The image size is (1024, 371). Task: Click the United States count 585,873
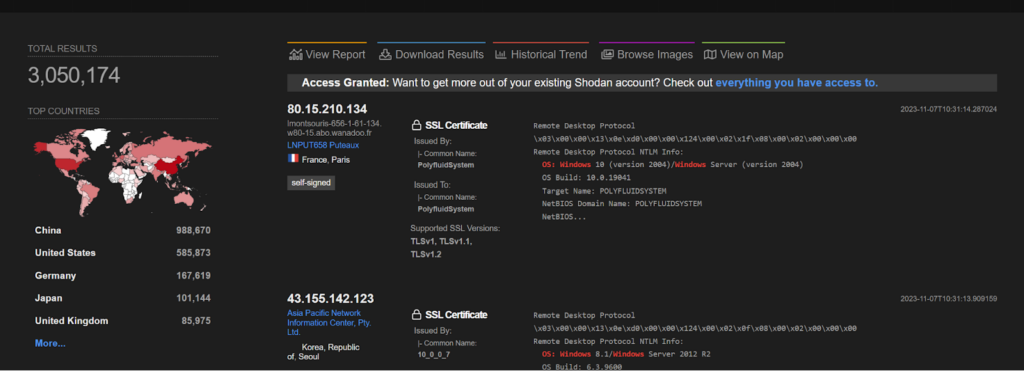193,253
